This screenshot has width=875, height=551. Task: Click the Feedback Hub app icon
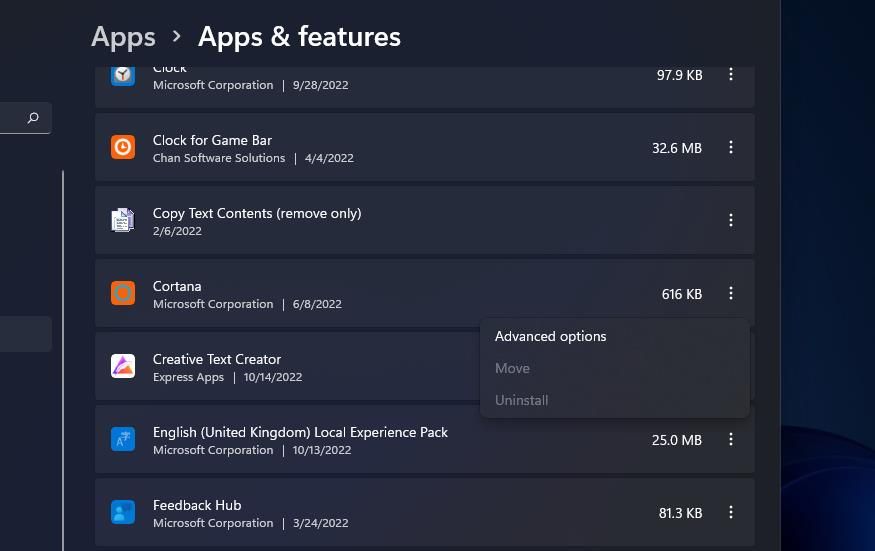coord(123,512)
